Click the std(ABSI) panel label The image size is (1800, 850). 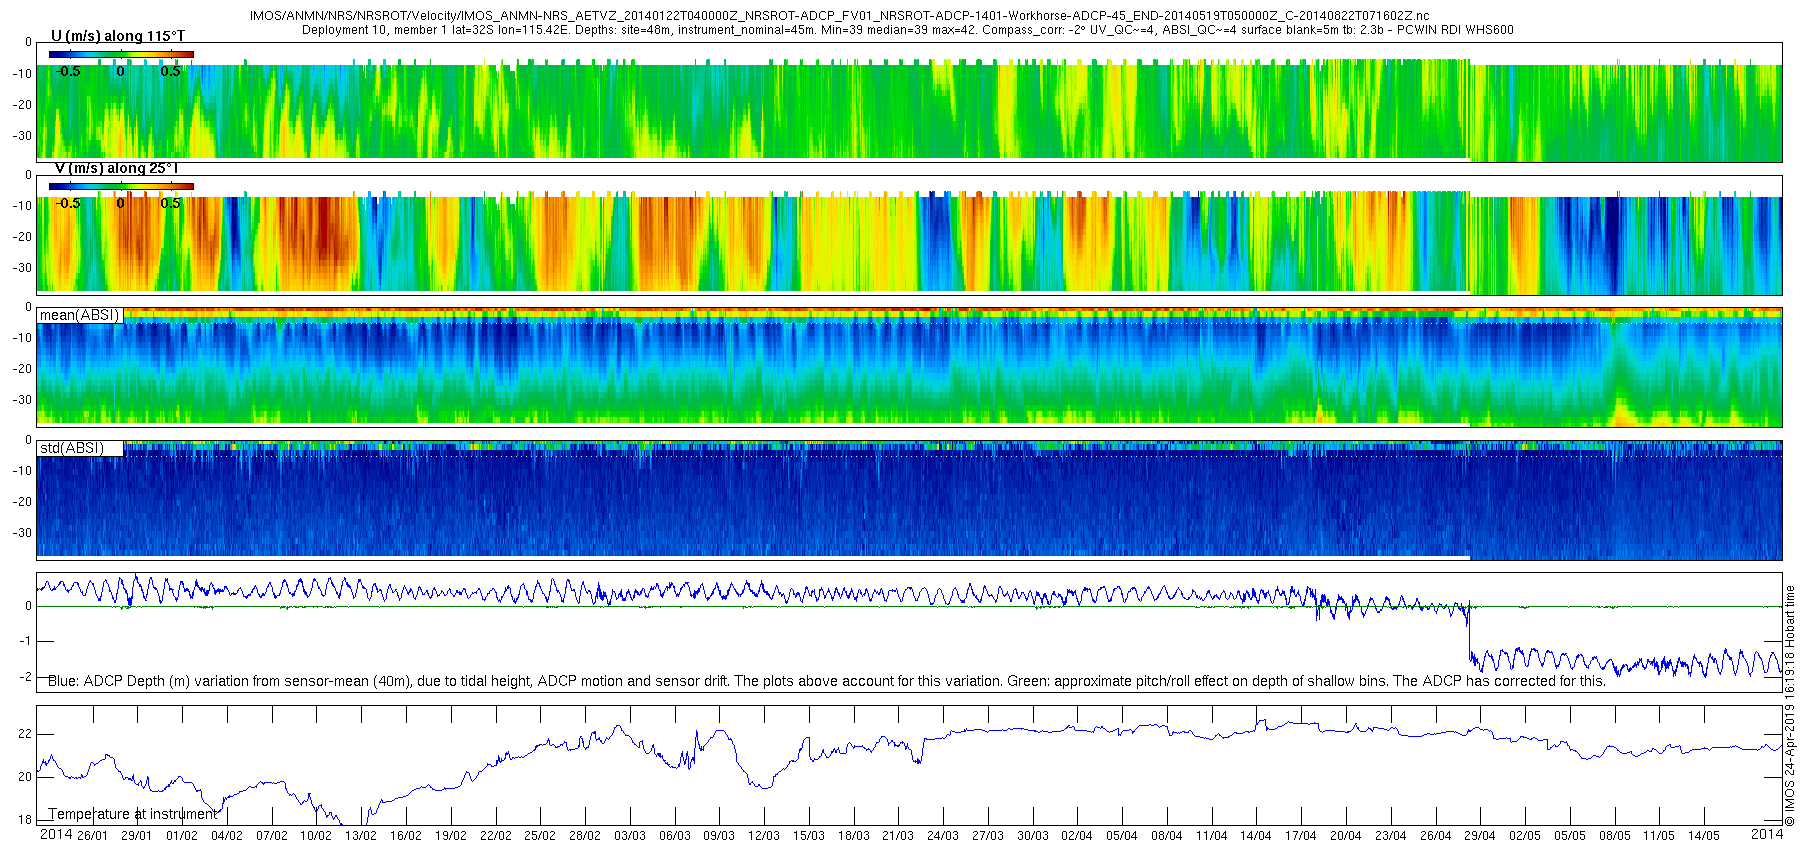click(x=72, y=448)
